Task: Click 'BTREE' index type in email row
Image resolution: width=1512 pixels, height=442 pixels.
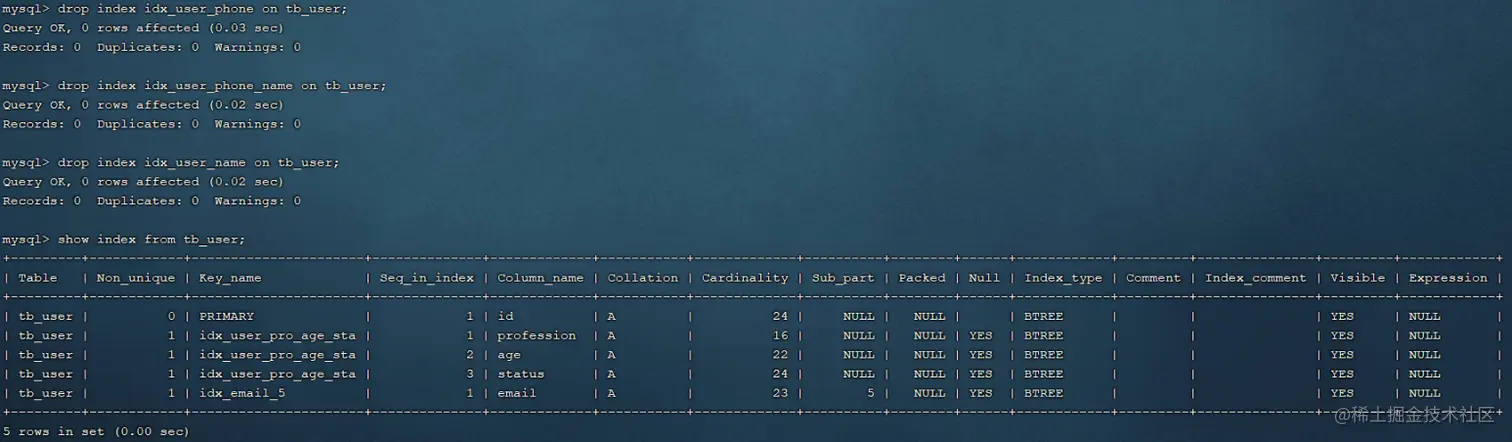Action: tap(1044, 393)
